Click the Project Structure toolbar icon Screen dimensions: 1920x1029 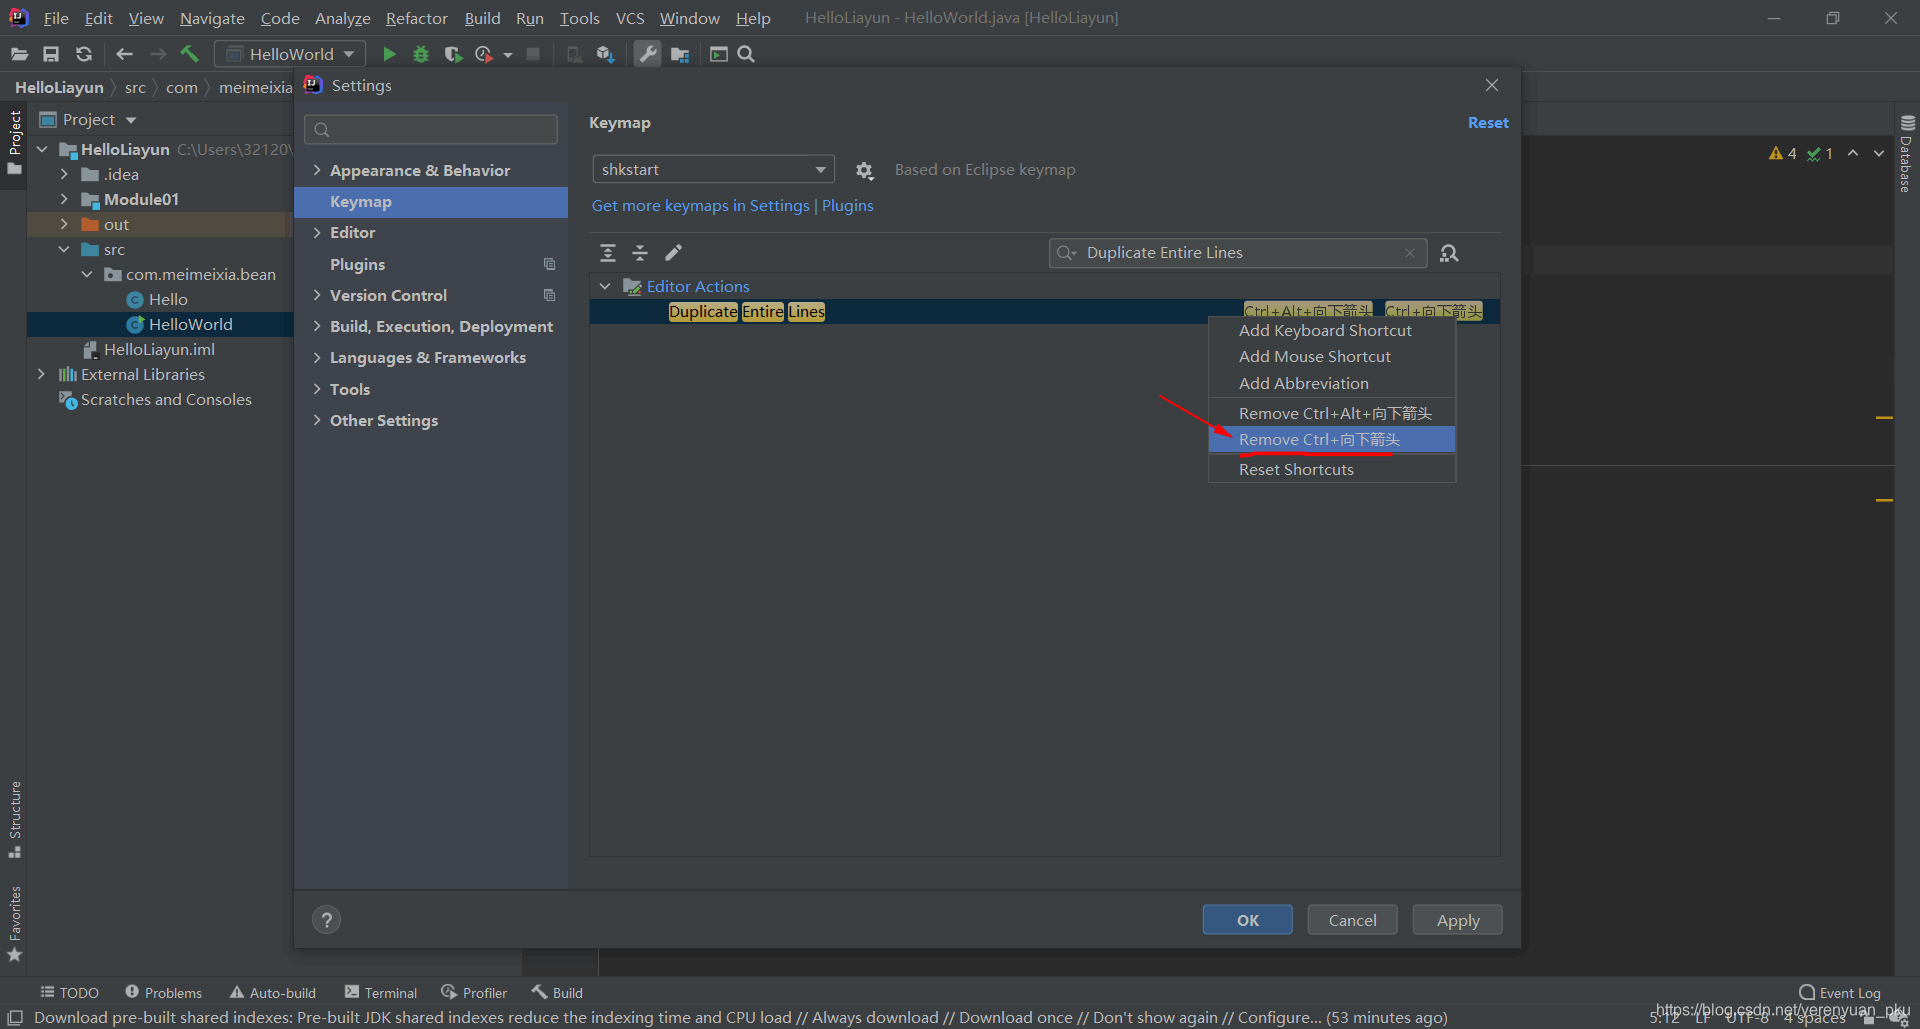pos(680,54)
